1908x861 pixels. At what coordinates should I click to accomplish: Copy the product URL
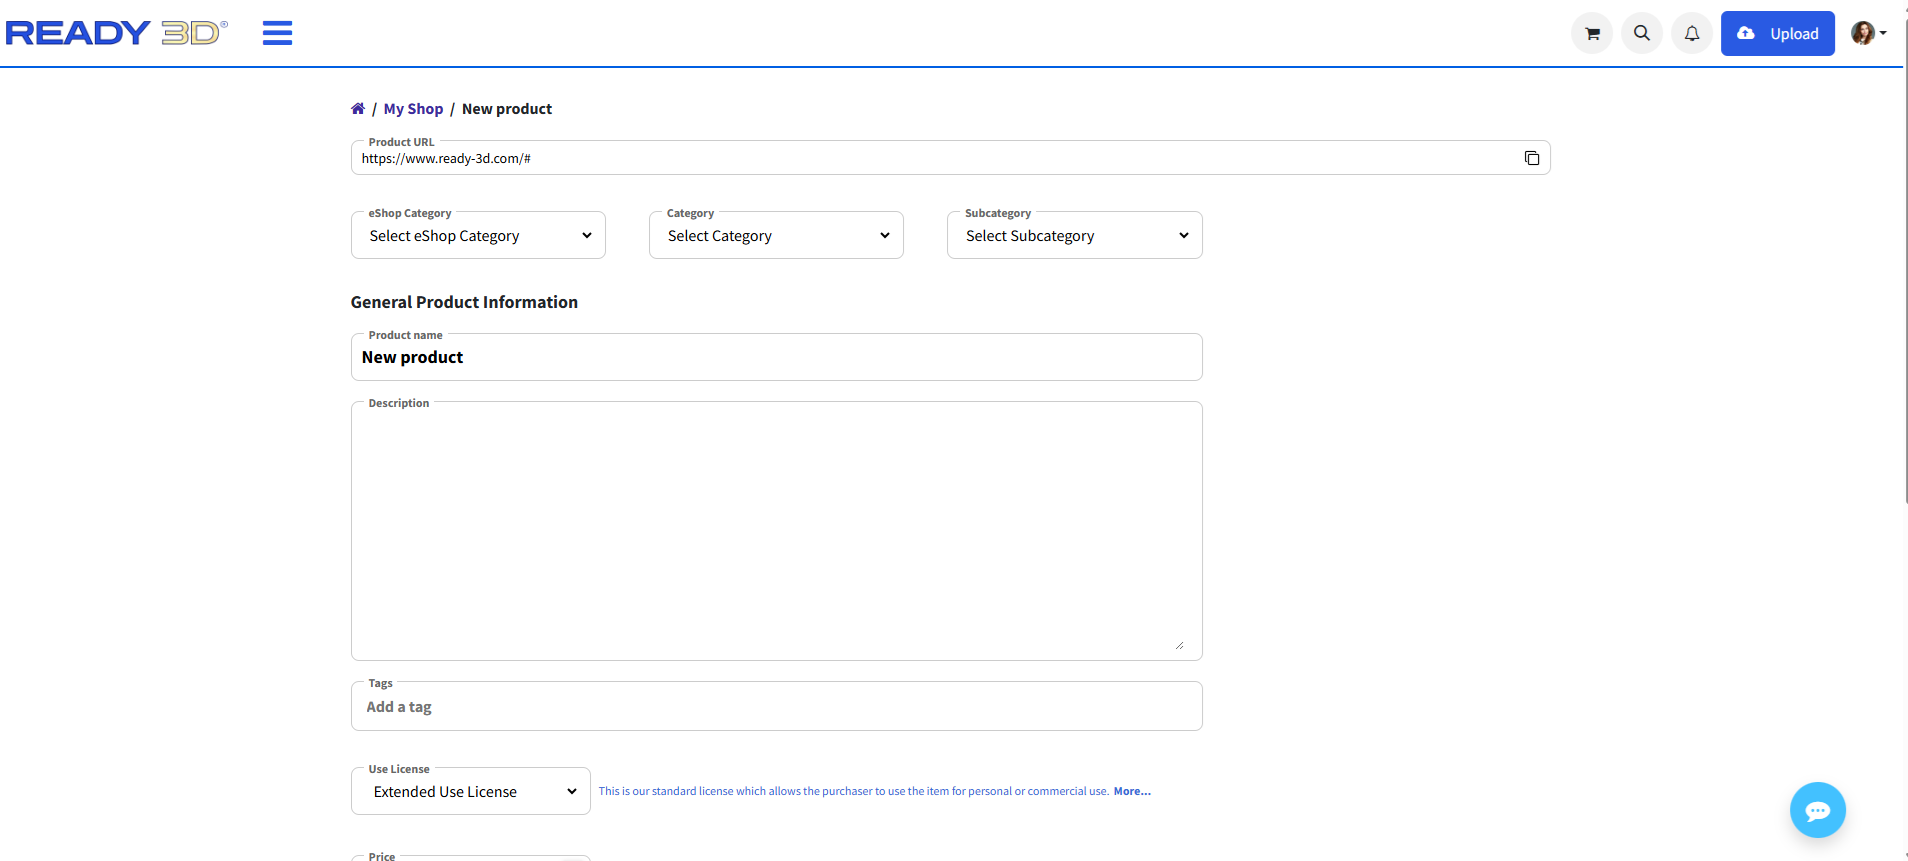1531,158
